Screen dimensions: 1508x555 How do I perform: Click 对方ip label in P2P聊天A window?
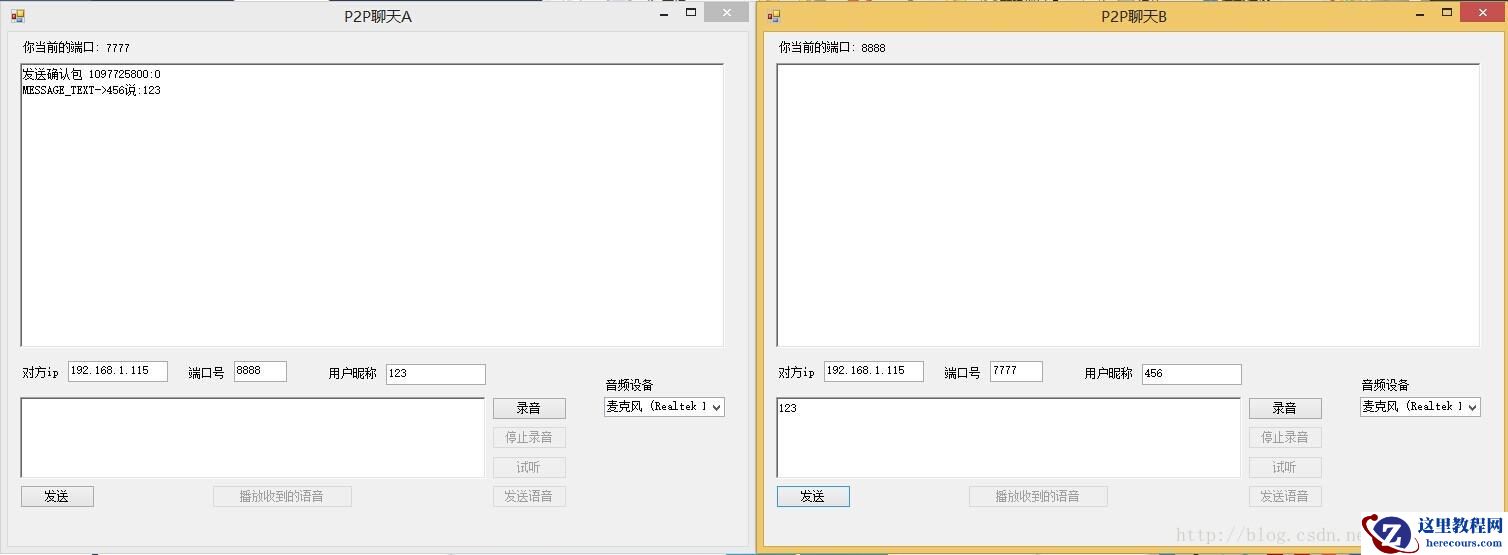tap(41, 372)
